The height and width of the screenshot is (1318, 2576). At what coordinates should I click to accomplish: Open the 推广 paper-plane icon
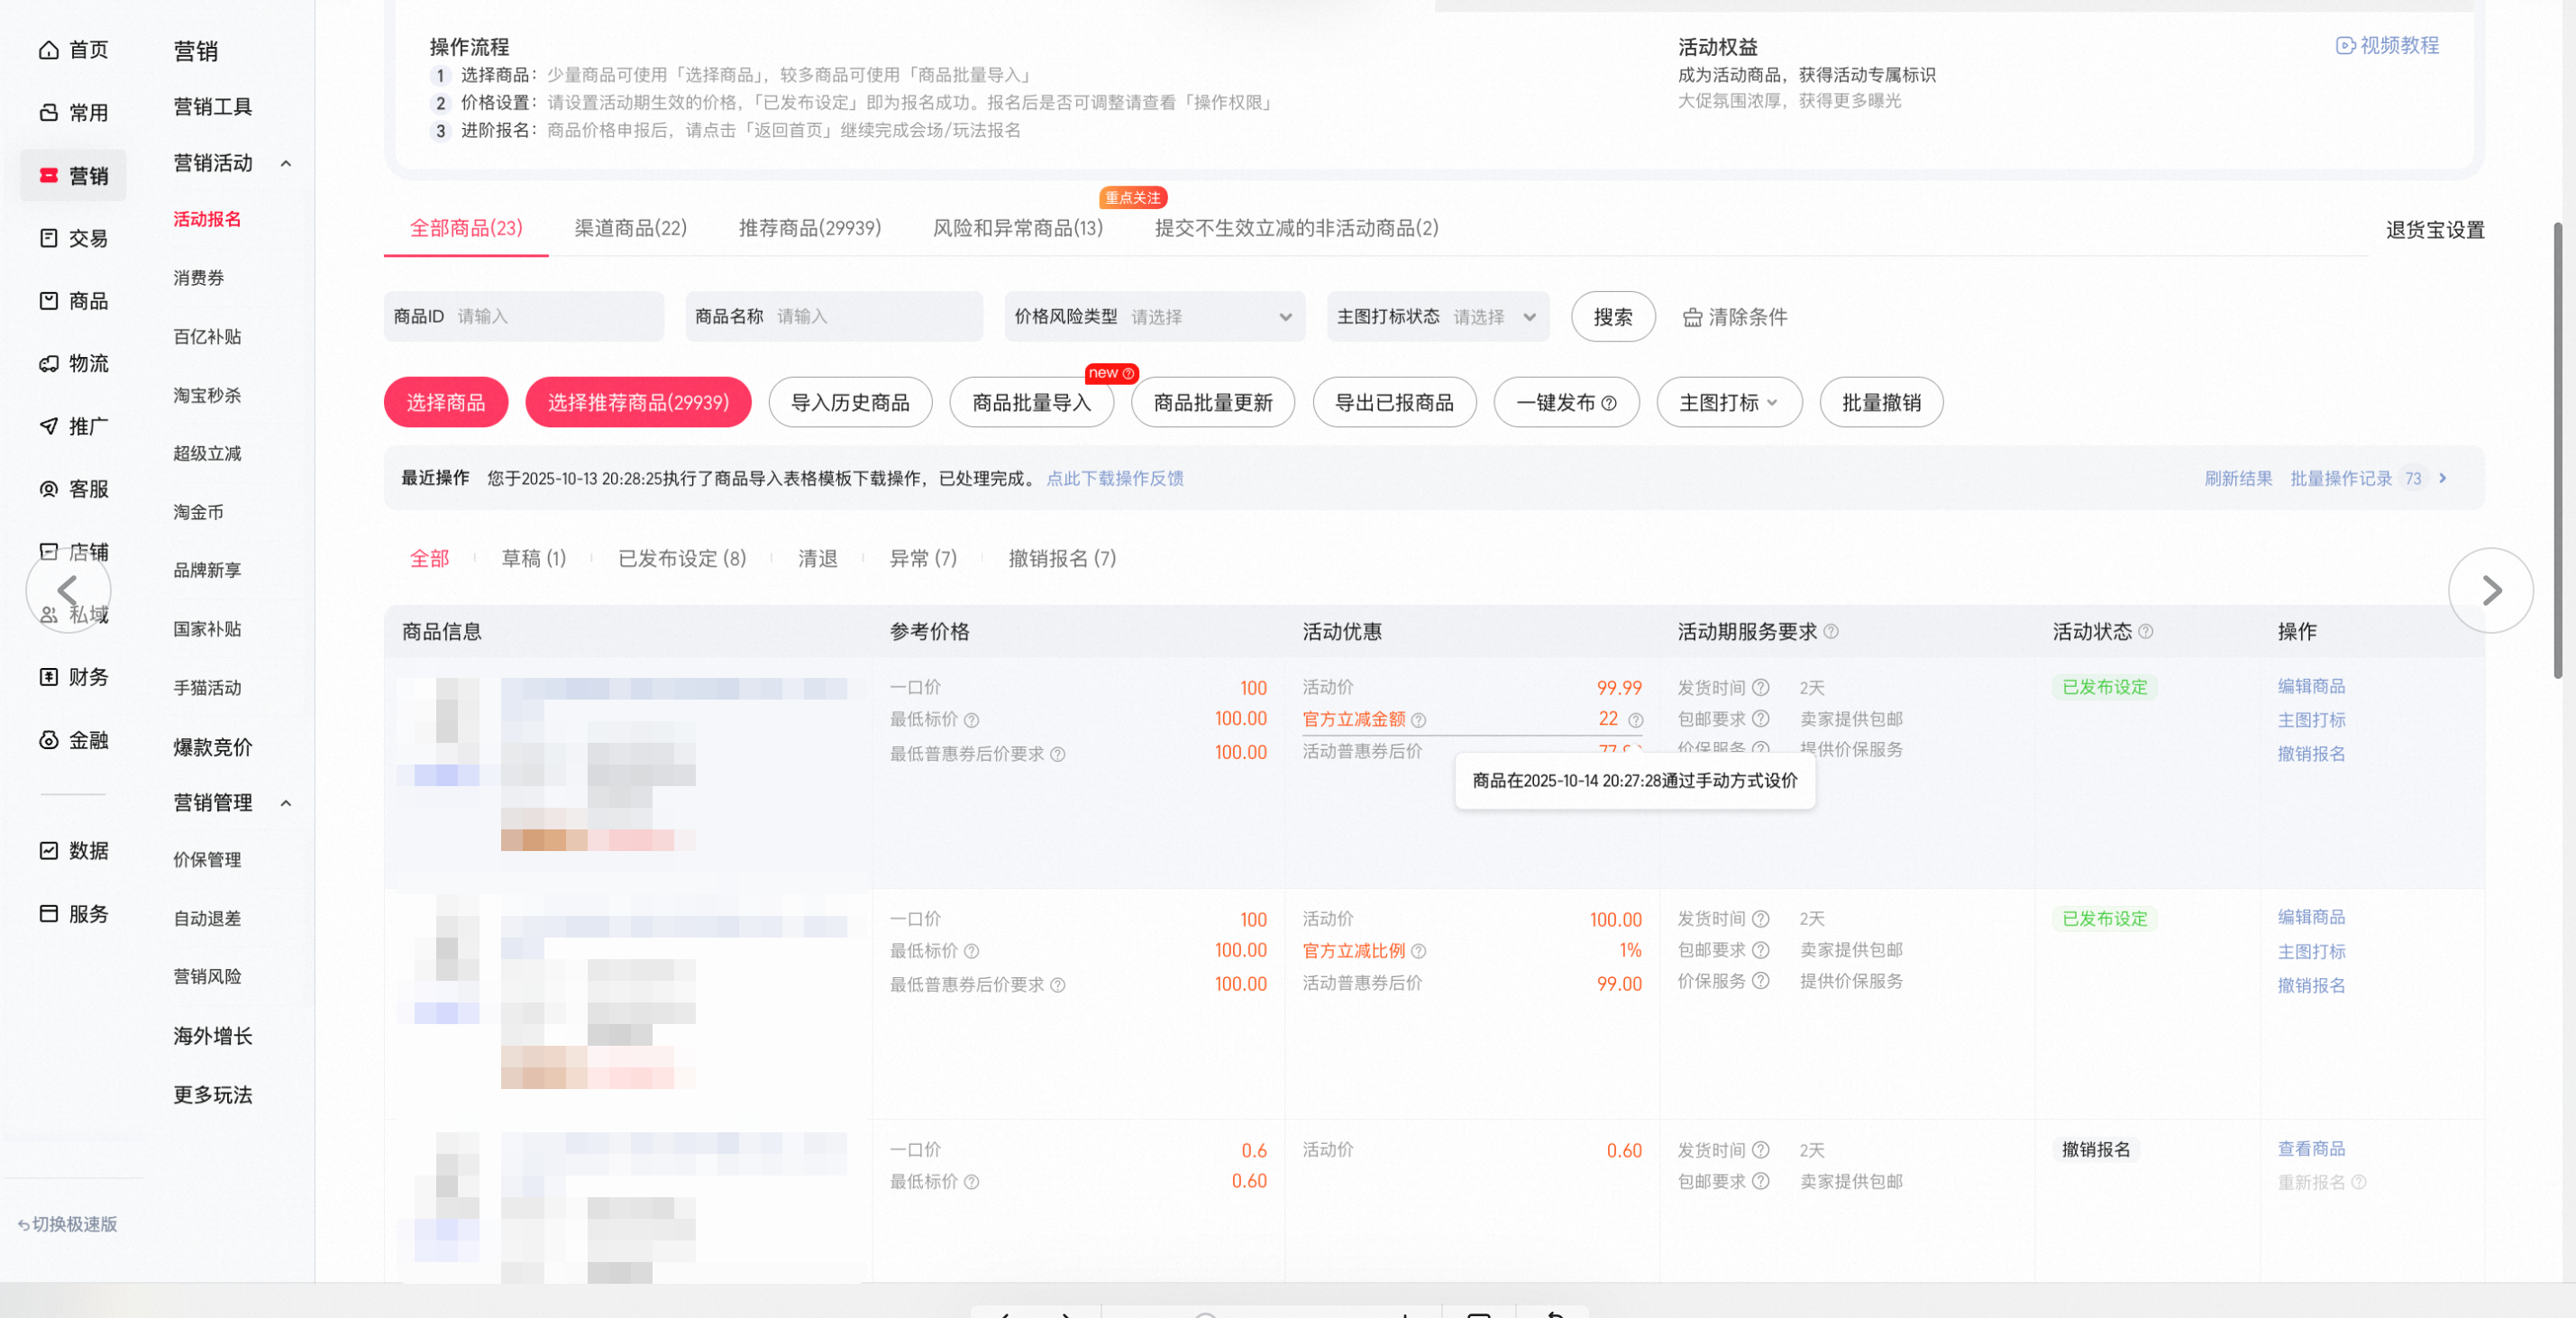click(48, 427)
